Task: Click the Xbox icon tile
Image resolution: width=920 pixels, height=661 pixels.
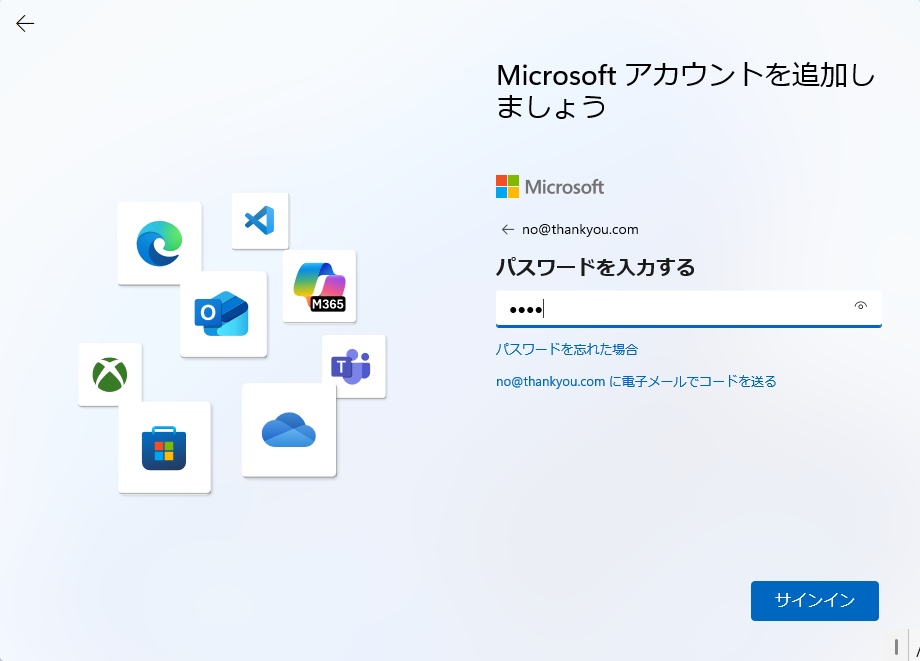Action: 110,375
